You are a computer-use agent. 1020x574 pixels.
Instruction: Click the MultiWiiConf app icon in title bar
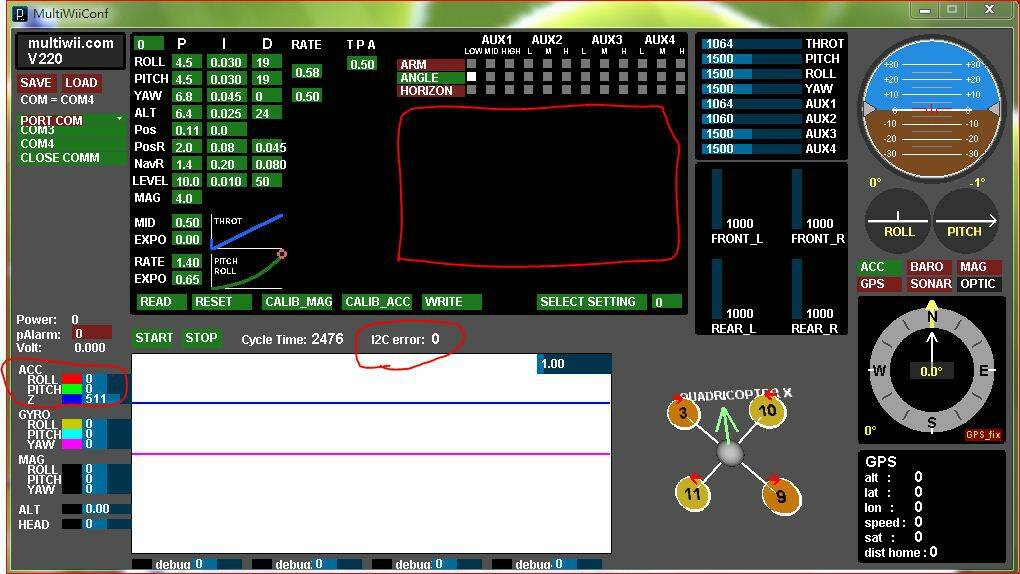click(19, 14)
